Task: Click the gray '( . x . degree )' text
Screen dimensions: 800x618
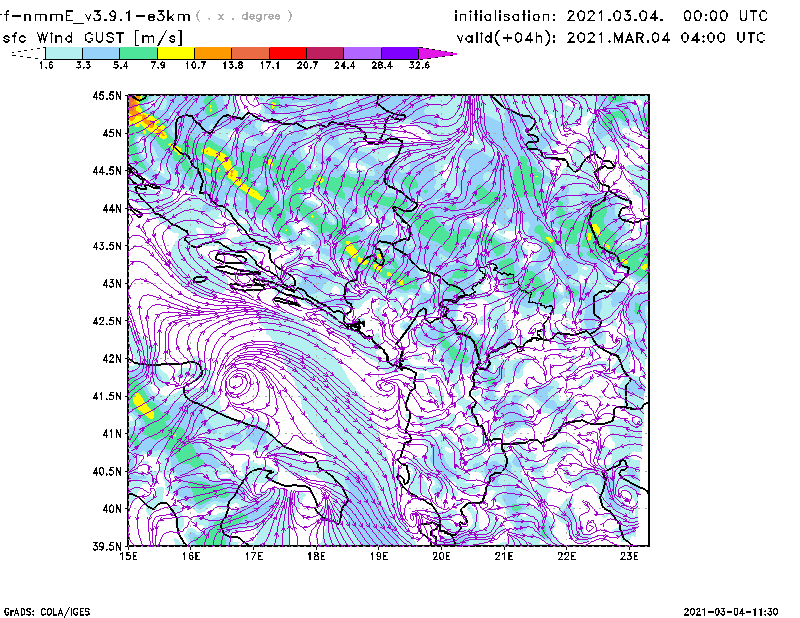Action: 244,17
